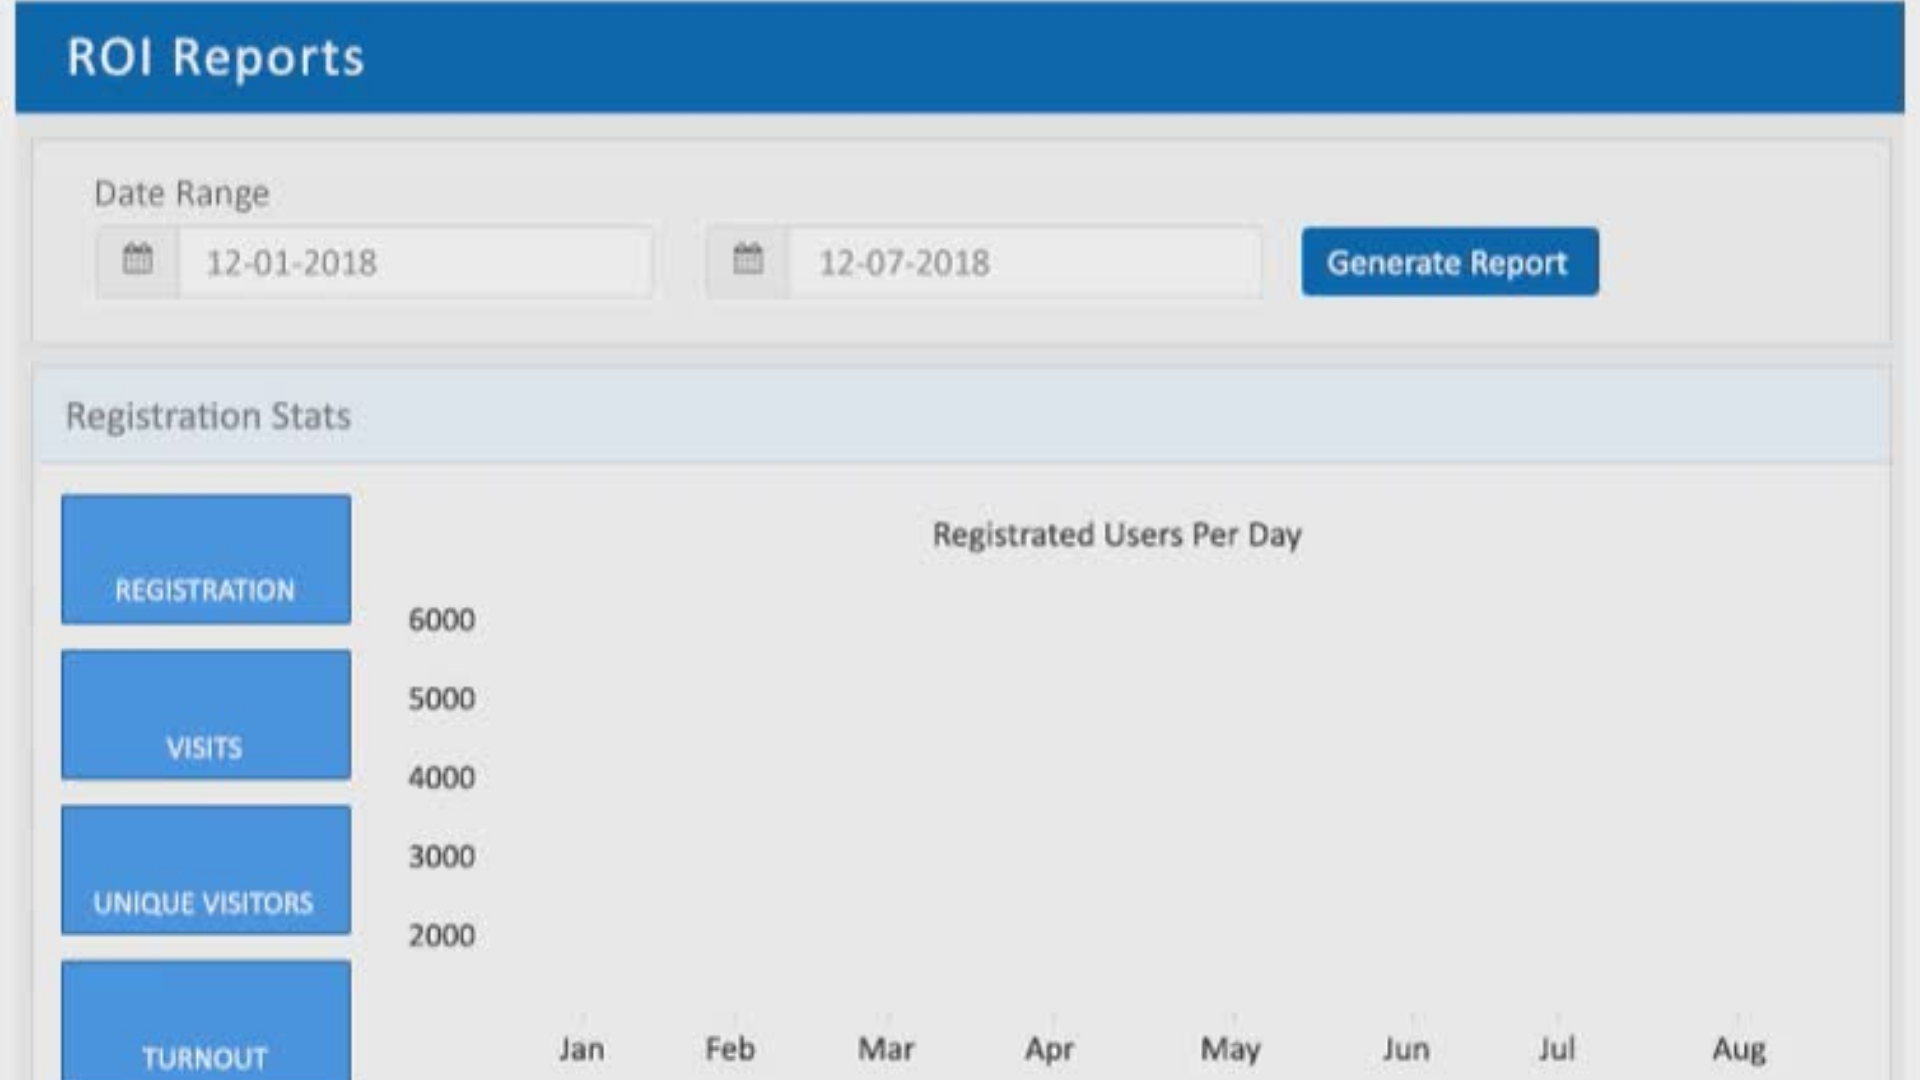Screen dimensions: 1920x1080
Task: Click the 6000 y-axis label
Action: (441, 620)
